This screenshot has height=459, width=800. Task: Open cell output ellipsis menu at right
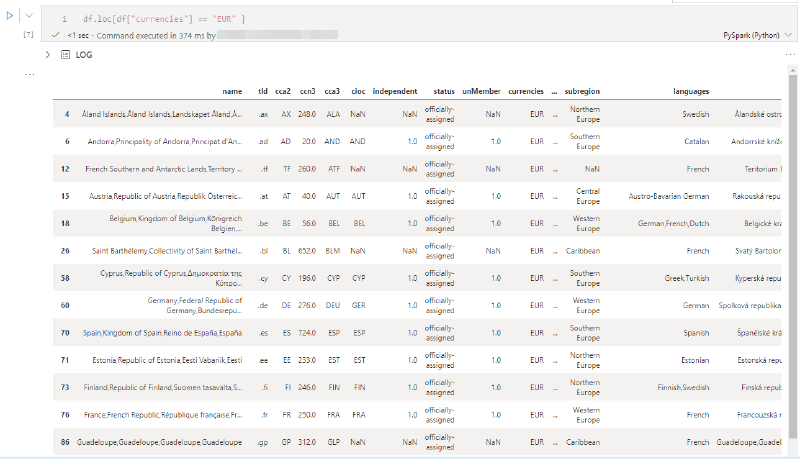point(790,55)
